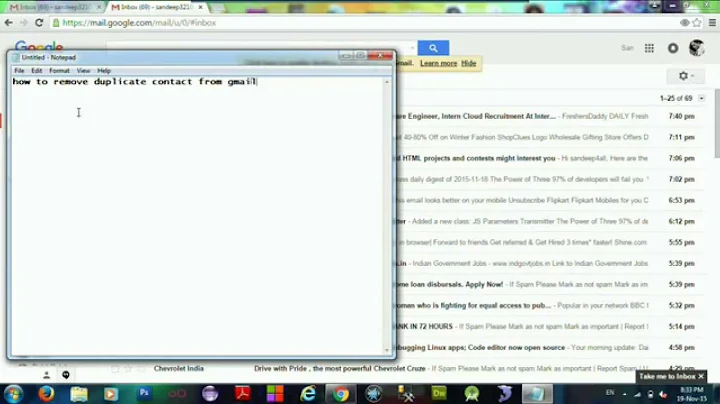Viewport: 720px width, 404px height.
Task: Tick the checkbox for Chevrolet India email
Action: coord(115,369)
